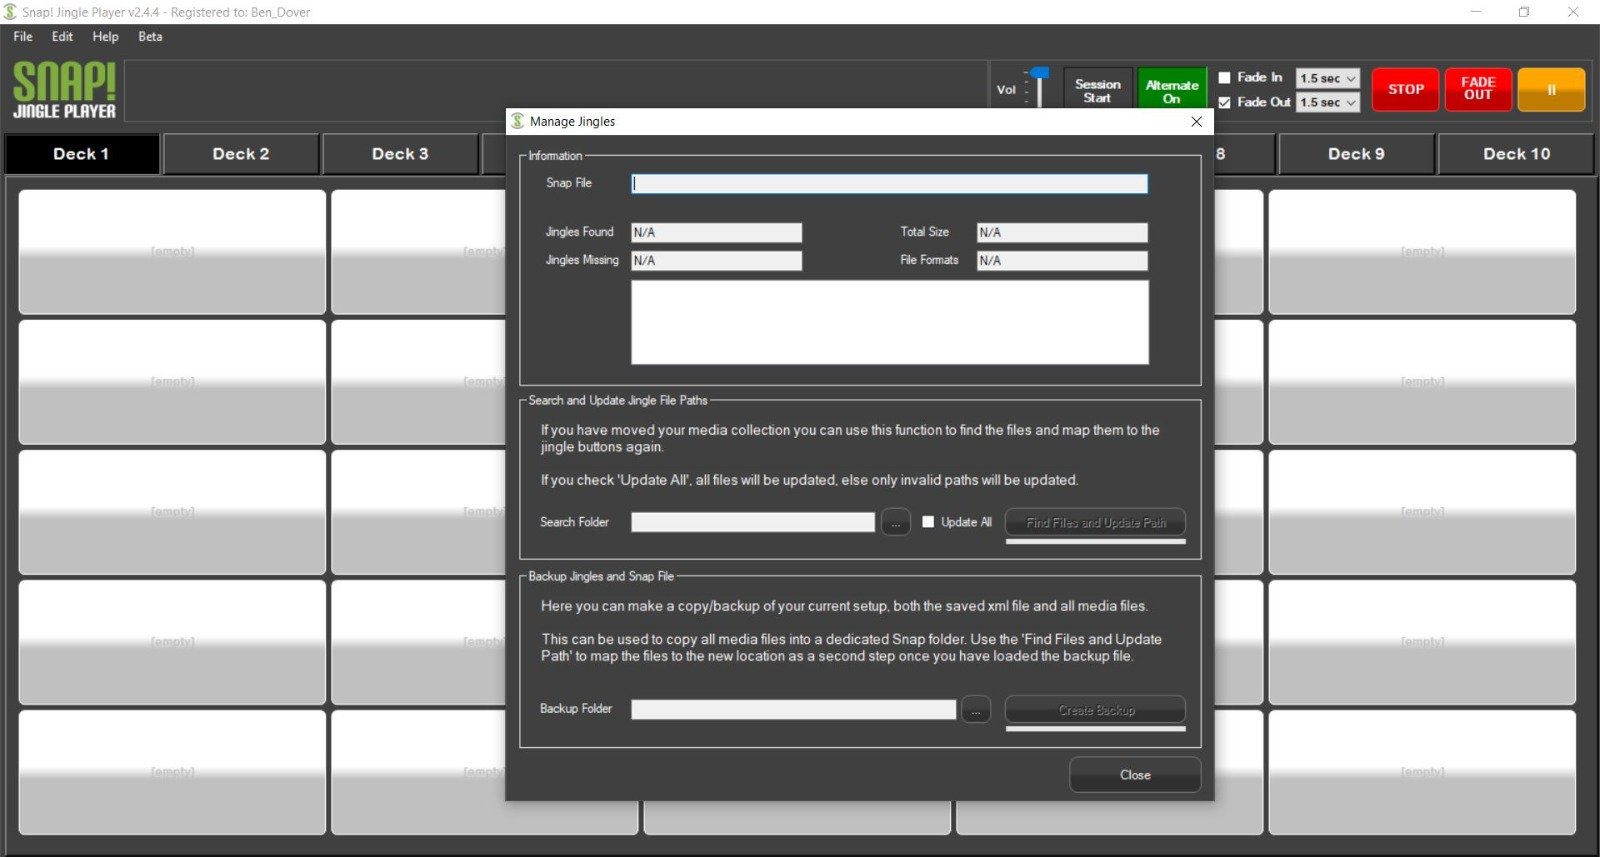Viewport: 1600px width, 857px height.
Task: Click the bottom-left empty jingle pad
Action: coord(172,772)
